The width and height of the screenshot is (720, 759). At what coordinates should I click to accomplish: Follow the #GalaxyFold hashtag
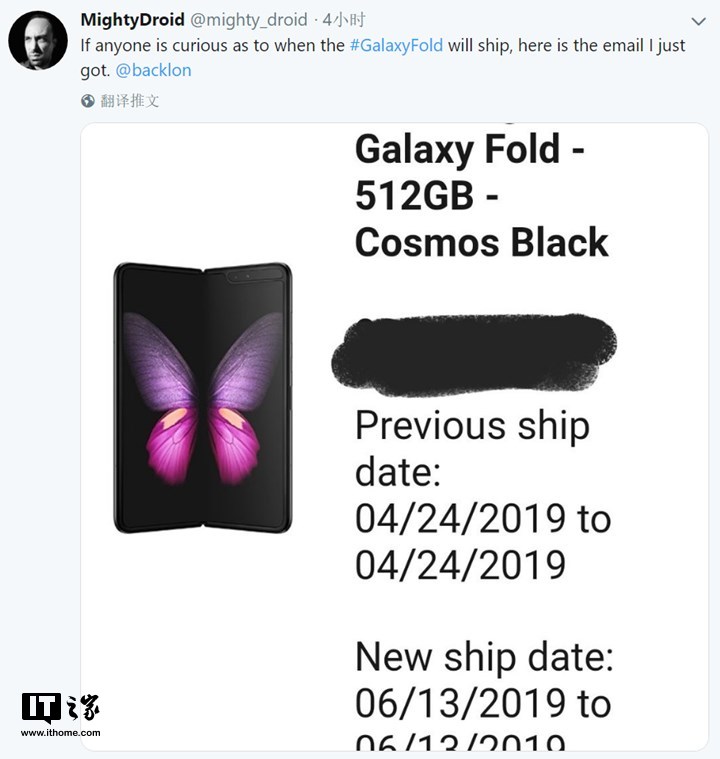point(395,46)
